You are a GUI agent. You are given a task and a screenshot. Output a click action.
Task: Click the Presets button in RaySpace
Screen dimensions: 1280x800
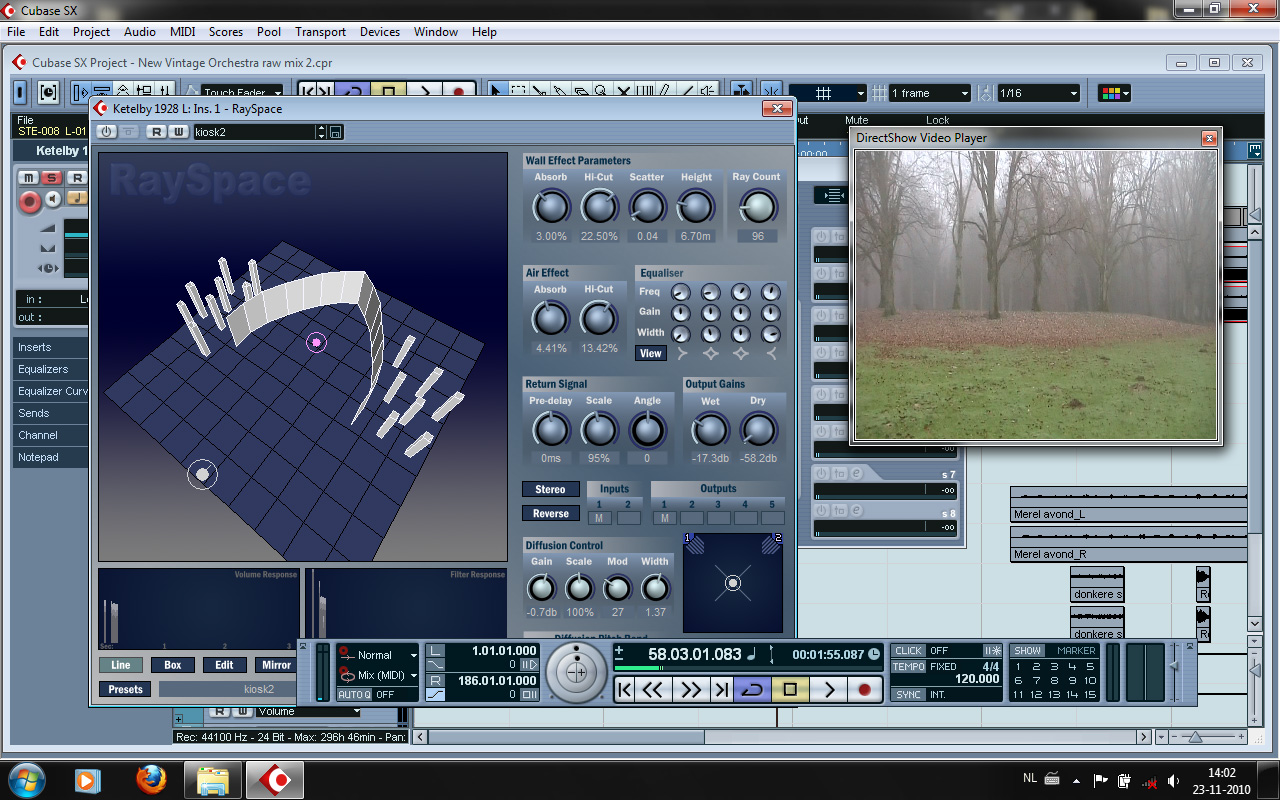(126, 689)
